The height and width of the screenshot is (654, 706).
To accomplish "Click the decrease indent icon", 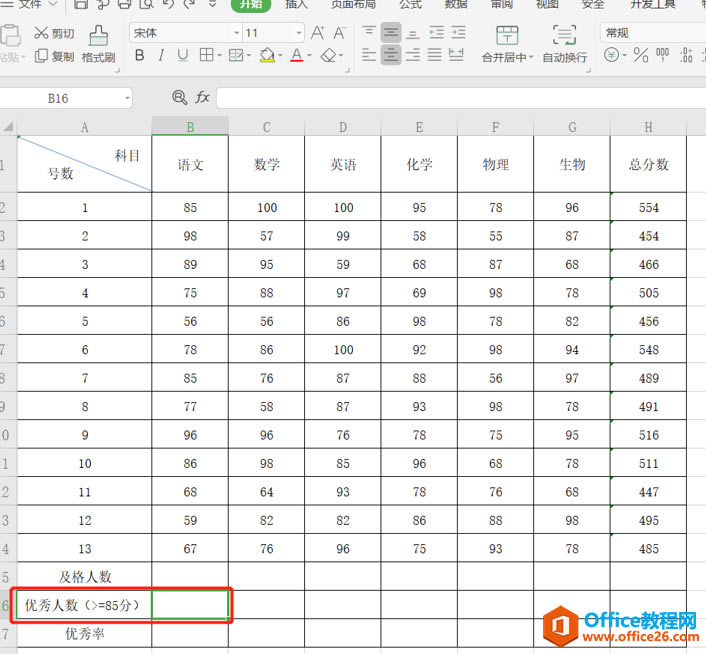I will point(436,32).
